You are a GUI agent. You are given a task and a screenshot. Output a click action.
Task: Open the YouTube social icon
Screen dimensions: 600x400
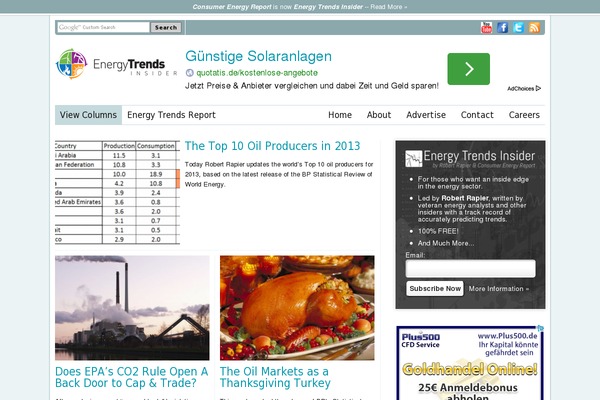[486, 28]
